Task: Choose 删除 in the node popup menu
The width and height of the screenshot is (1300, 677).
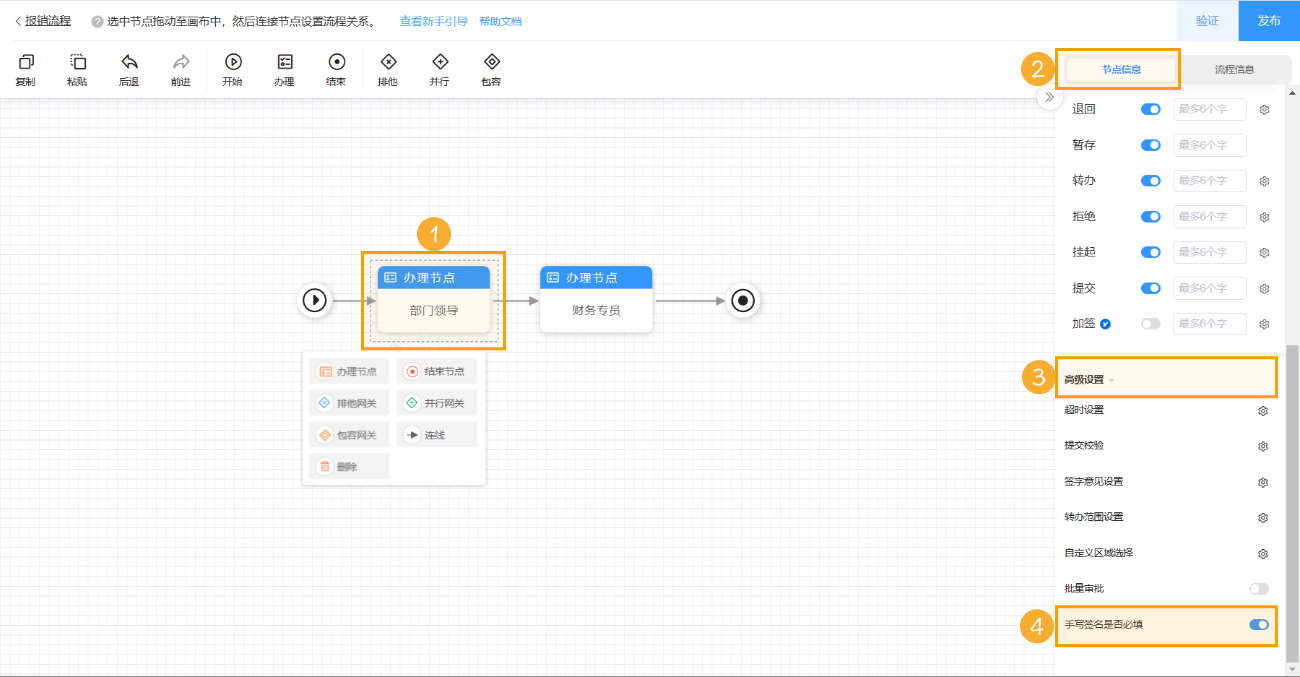Action: (347, 466)
